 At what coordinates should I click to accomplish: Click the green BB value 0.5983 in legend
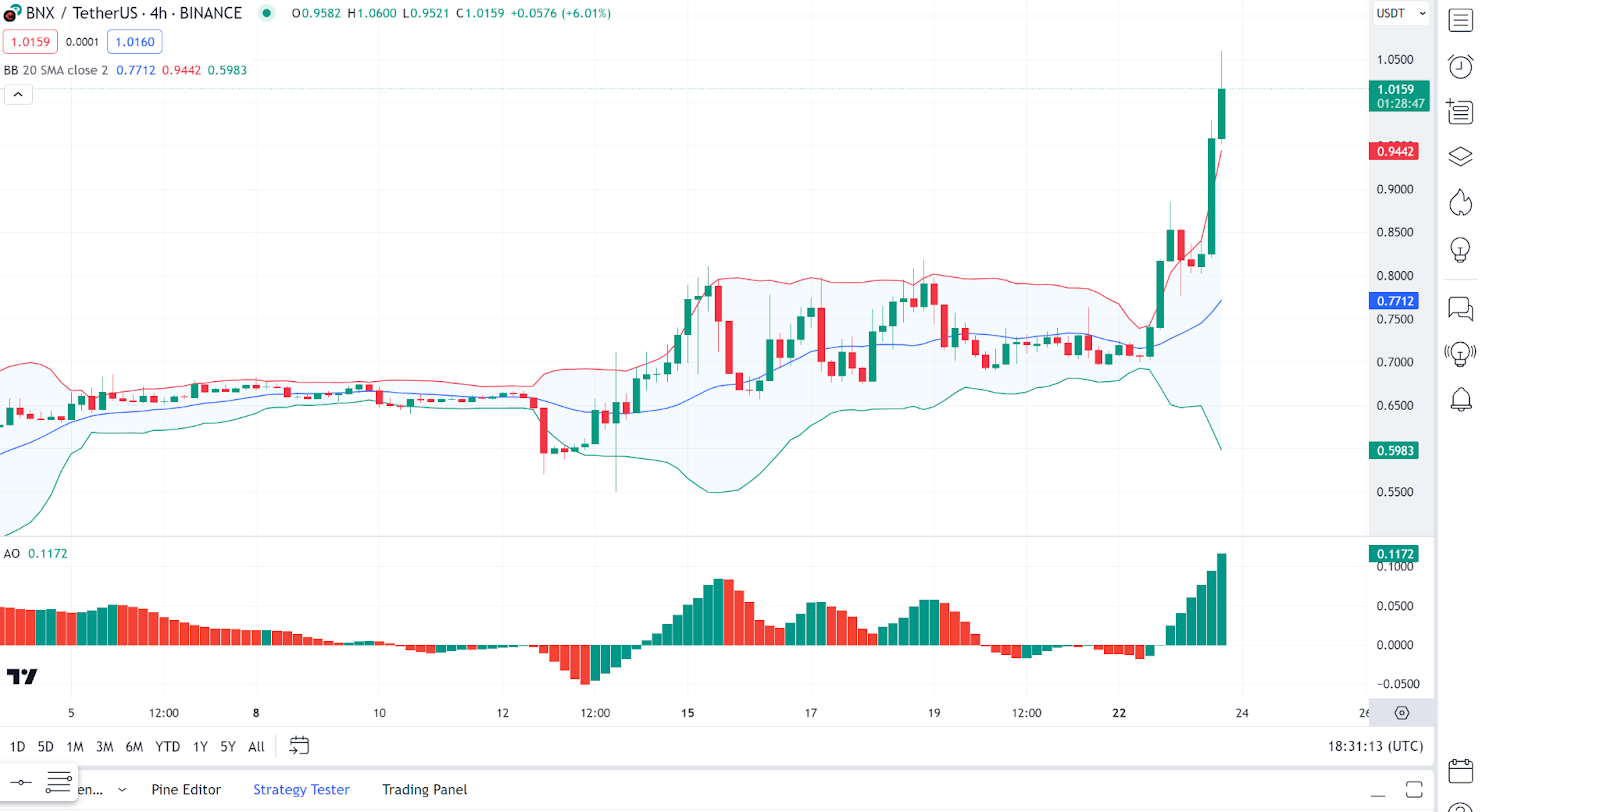[x=227, y=70]
